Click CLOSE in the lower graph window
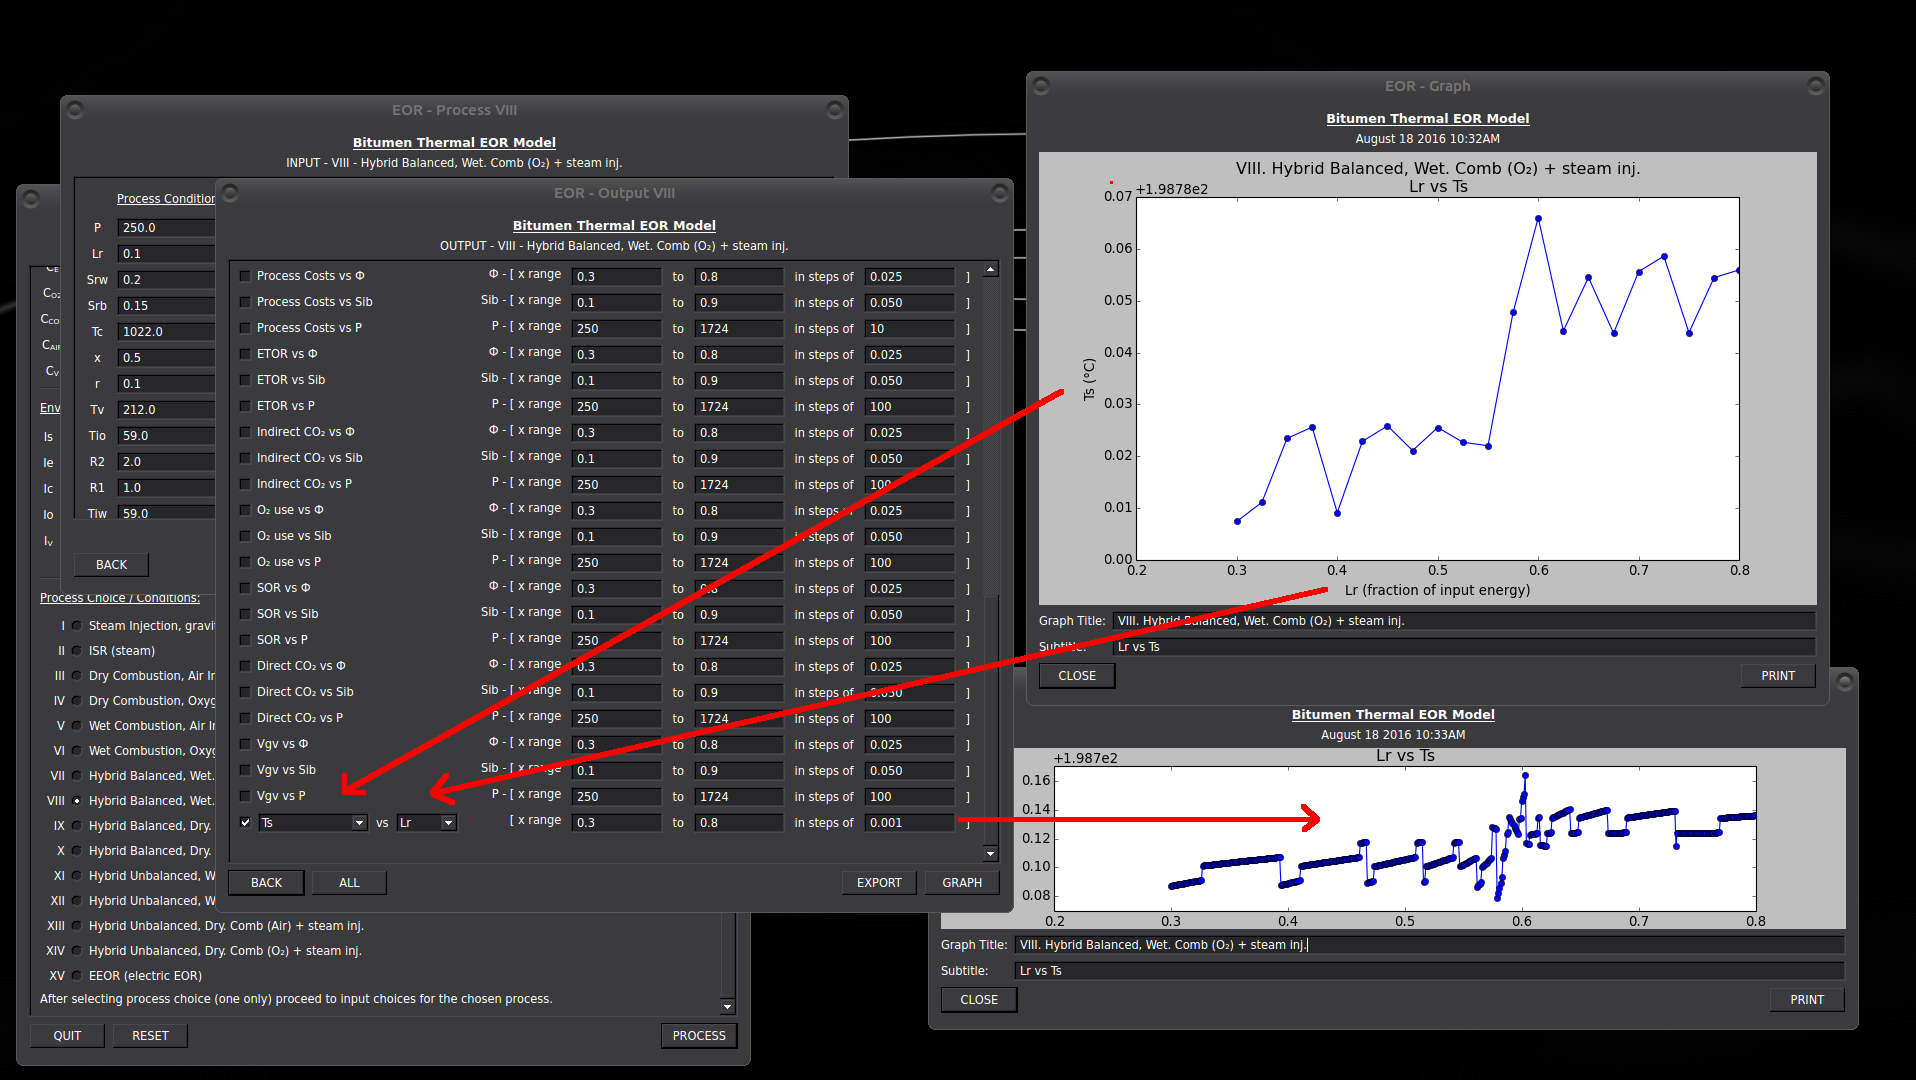Screen dimensions: 1916x1080 (x=979, y=1000)
